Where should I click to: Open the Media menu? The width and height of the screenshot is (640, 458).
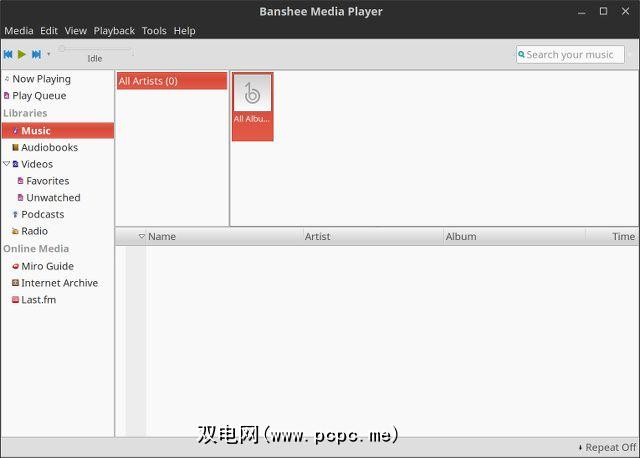point(19,31)
